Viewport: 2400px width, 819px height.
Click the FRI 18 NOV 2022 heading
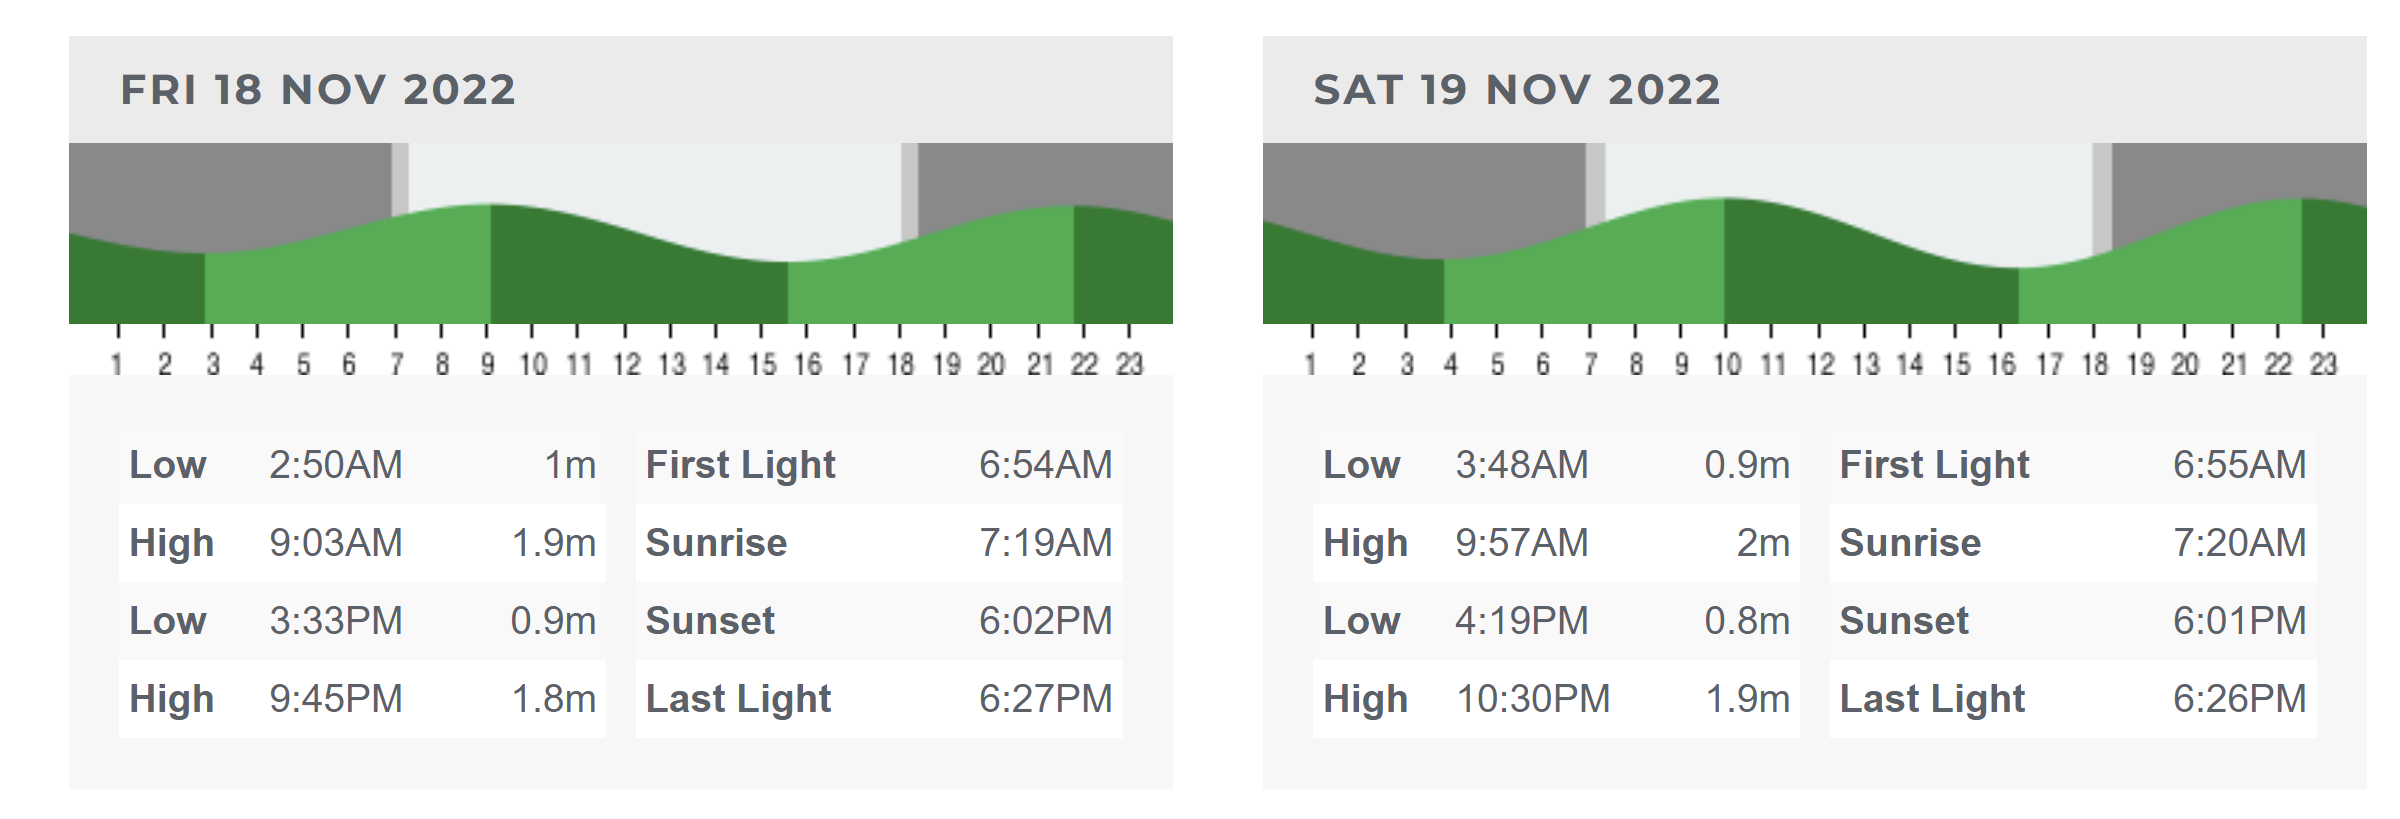point(318,90)
